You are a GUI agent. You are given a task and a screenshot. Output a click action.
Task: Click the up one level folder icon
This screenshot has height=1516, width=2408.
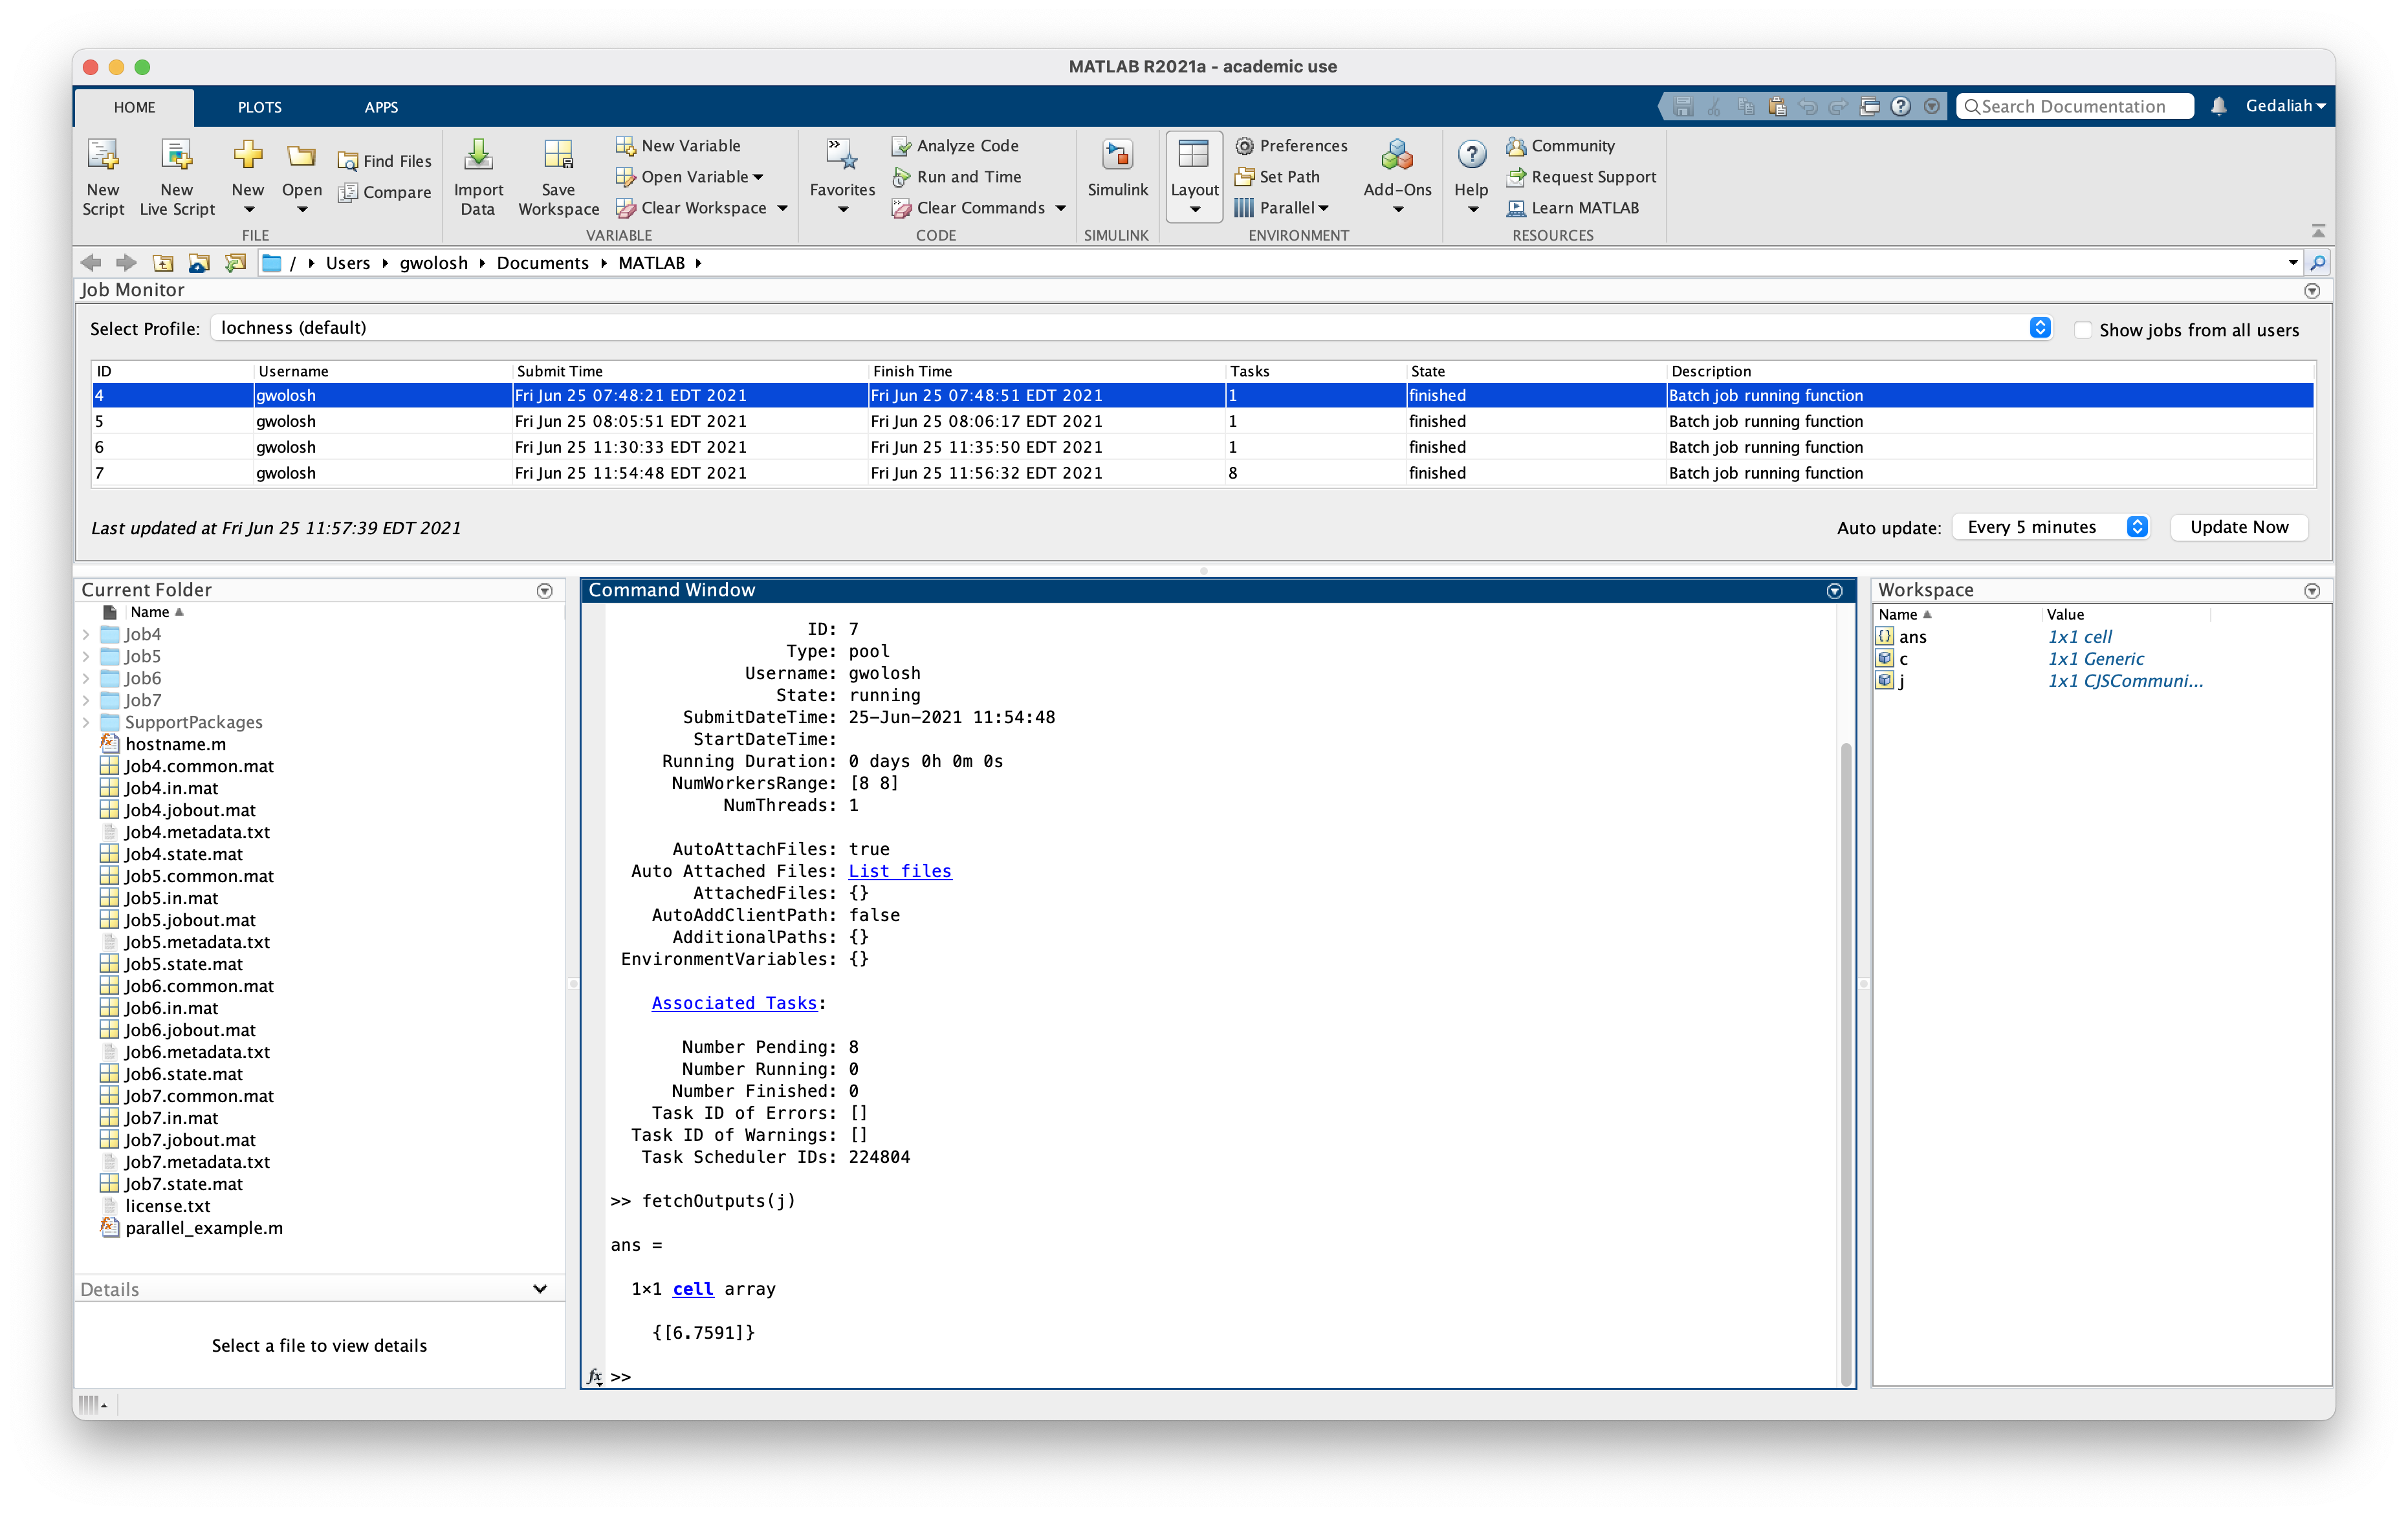(x=163, y=263)
